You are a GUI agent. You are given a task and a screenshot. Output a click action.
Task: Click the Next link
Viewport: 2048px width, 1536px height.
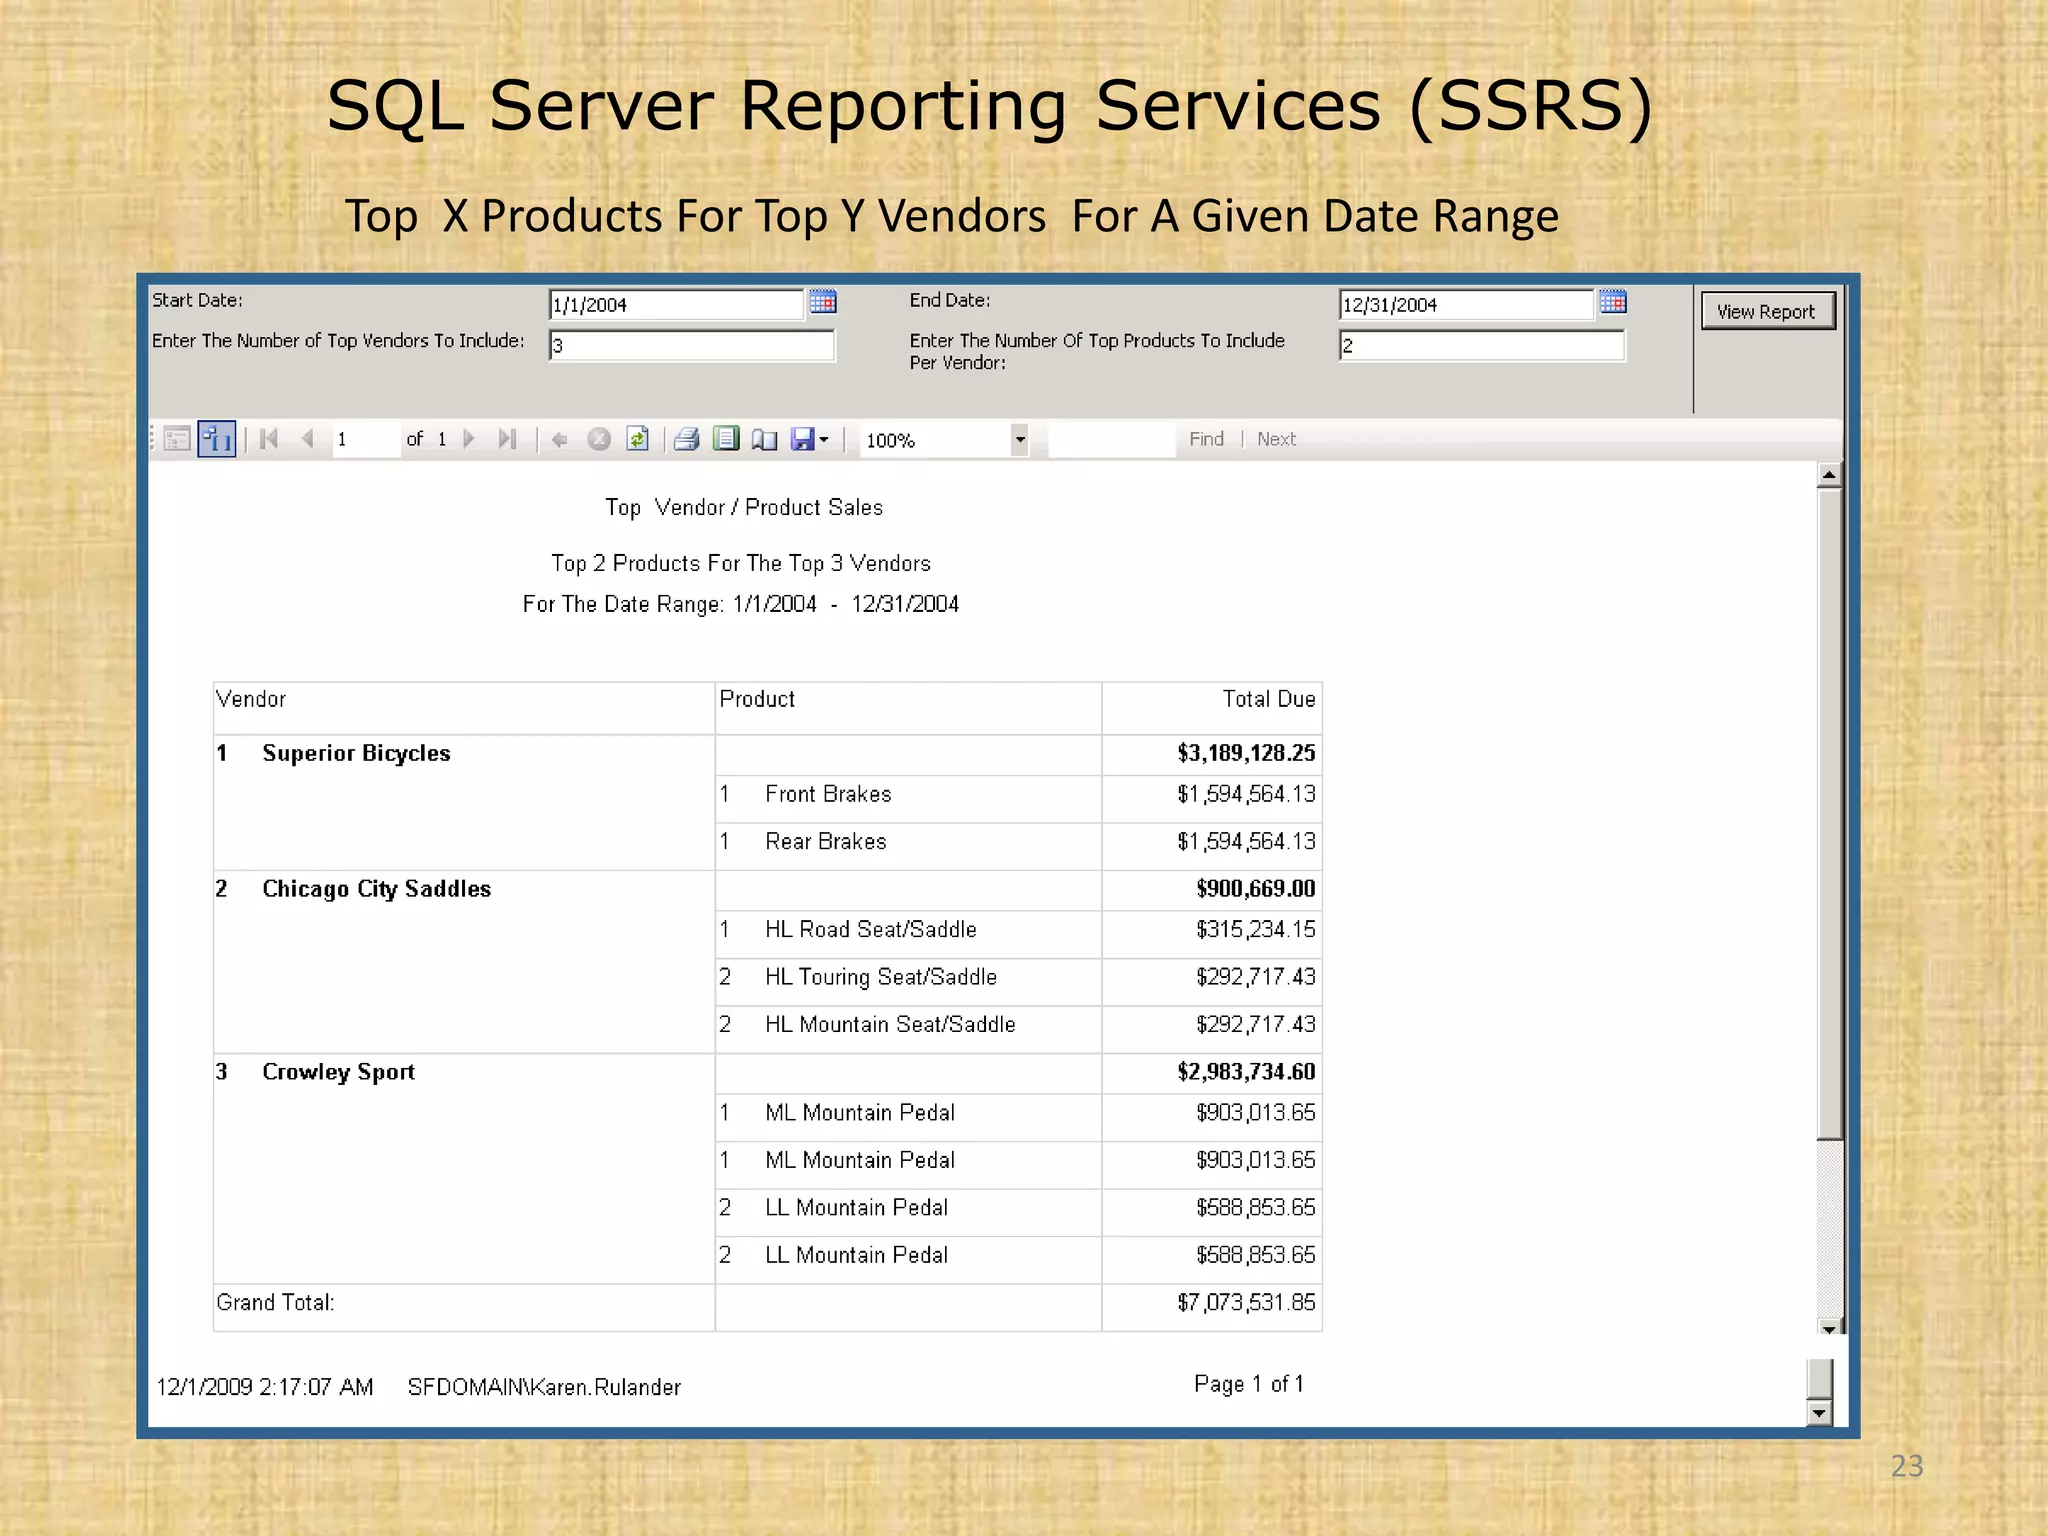pyautogui.click(x=1276, y=439)
